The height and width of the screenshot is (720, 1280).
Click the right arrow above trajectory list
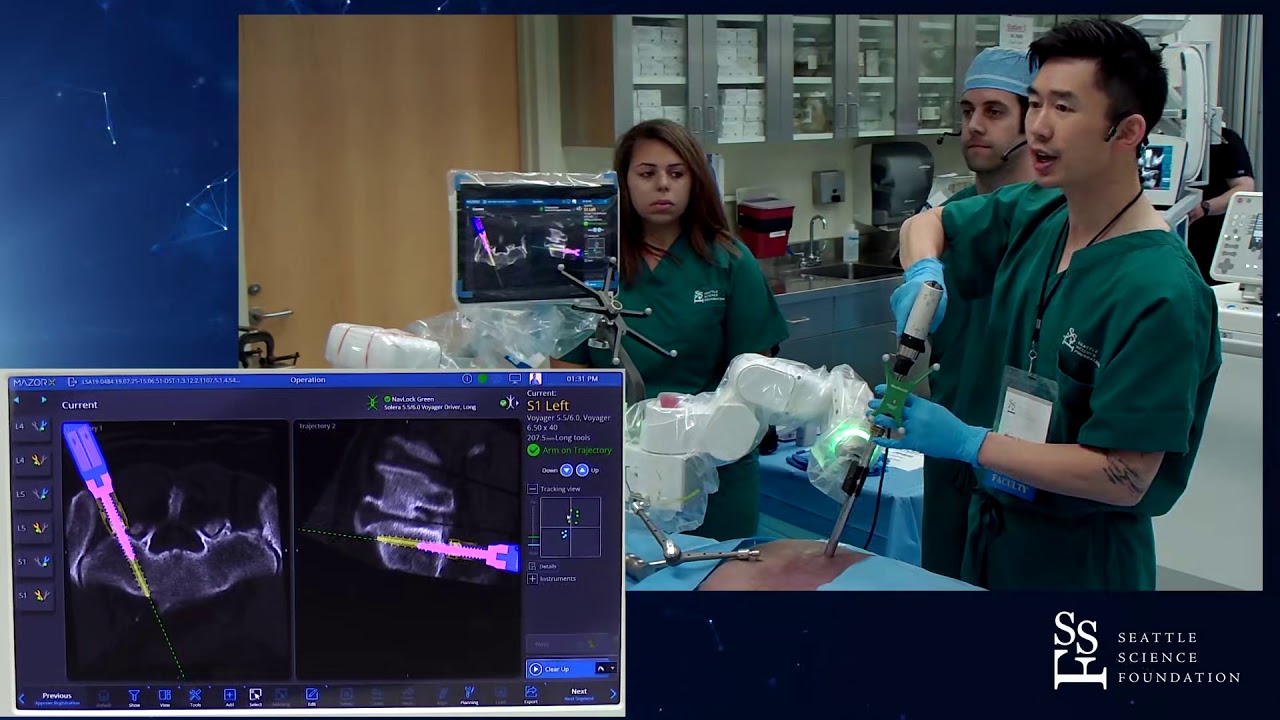pyautogui.click(x=43, y=400)
